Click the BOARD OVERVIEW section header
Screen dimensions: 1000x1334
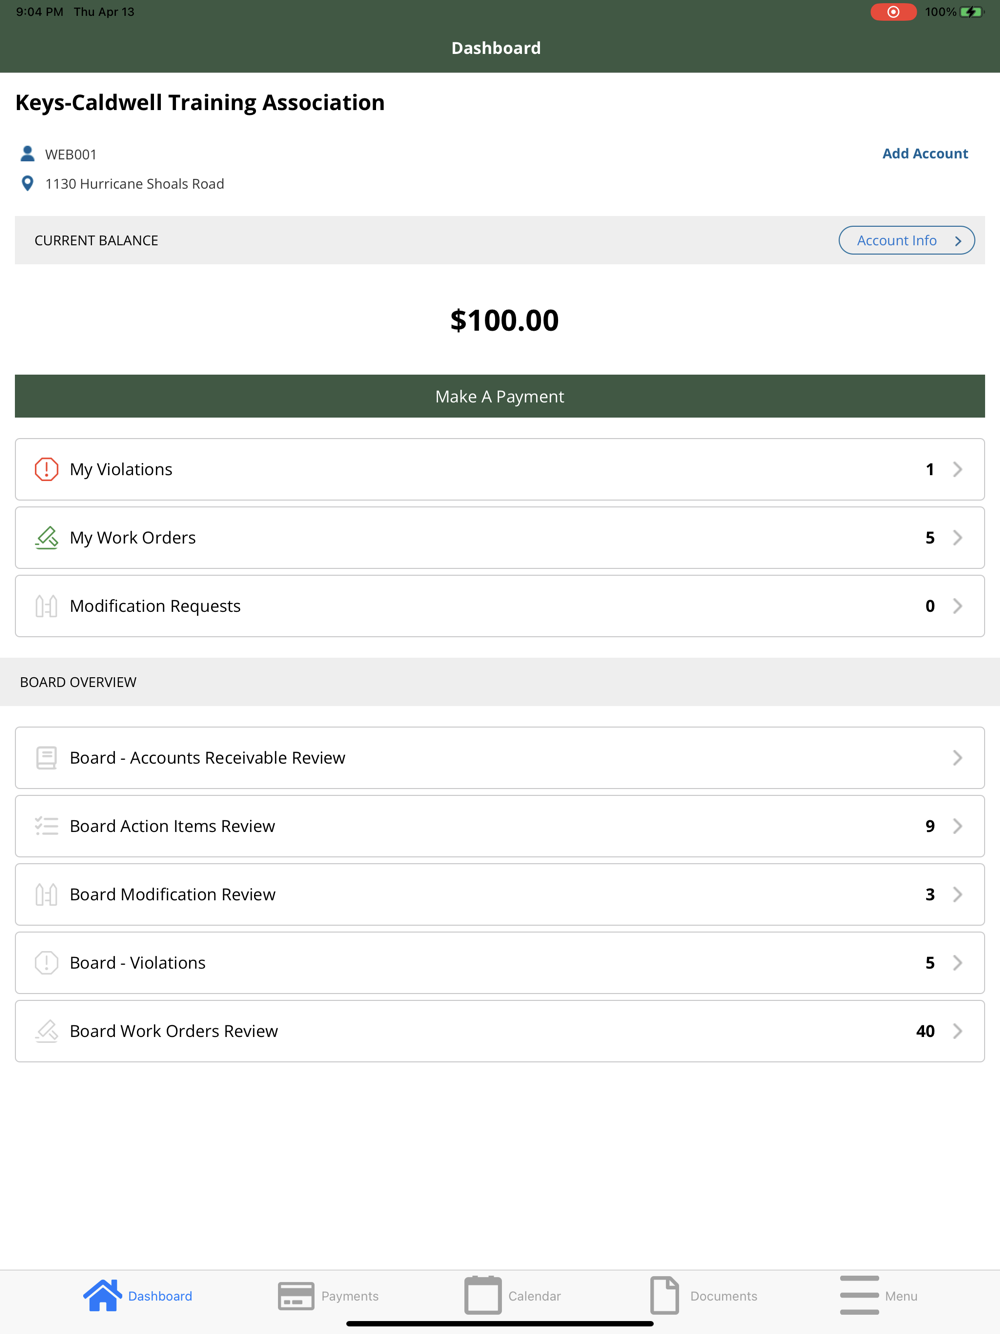(x=78, y=682)
